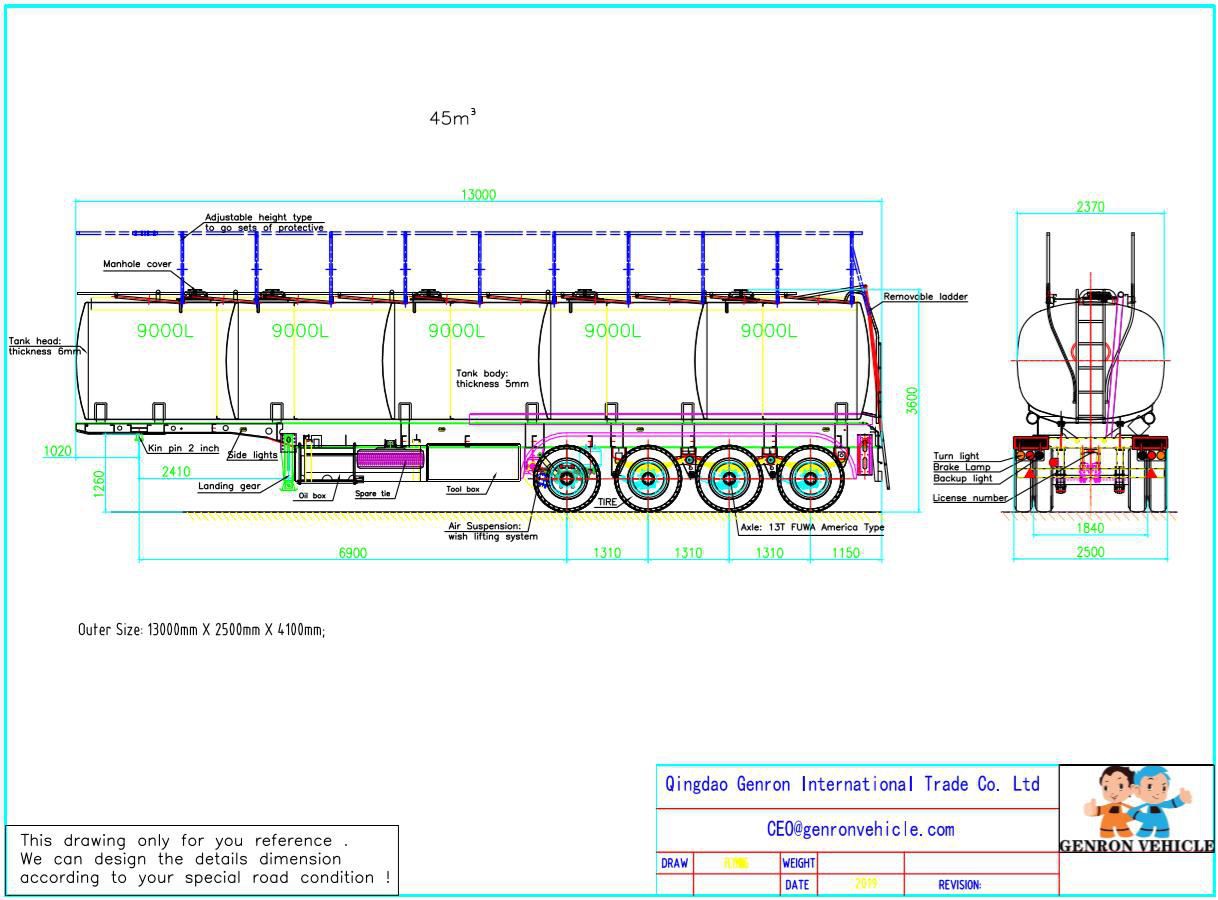The height and width of the screenshot is (900, 1218).
Task: Click the Qingdao Genron International Trade company name
Action: pos(852,785)
